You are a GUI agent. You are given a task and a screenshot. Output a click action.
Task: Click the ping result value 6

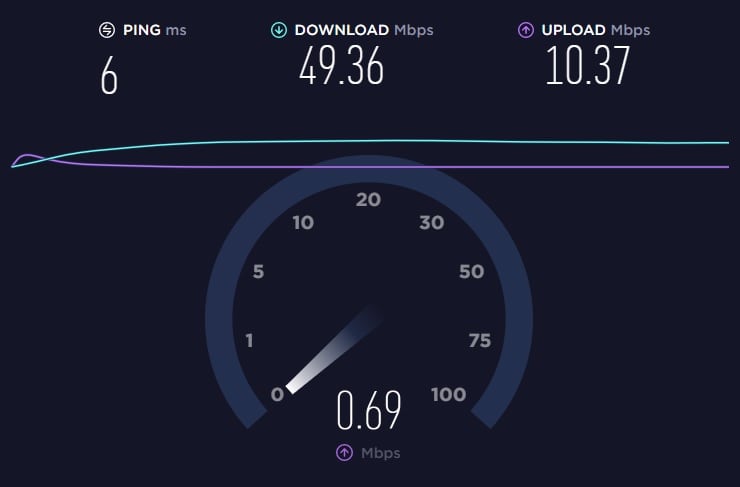[x=109, y=76]
